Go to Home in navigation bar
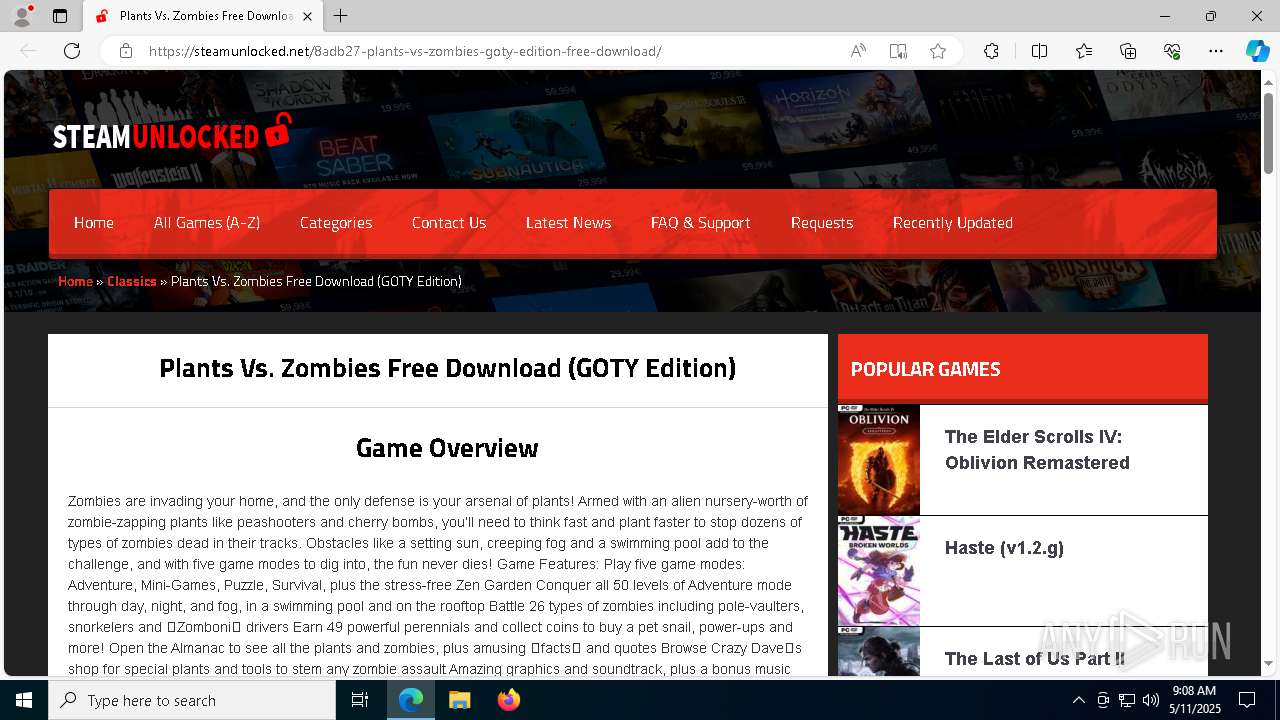The height and width of the screenshot is (720, 1280). click(94, 223)
